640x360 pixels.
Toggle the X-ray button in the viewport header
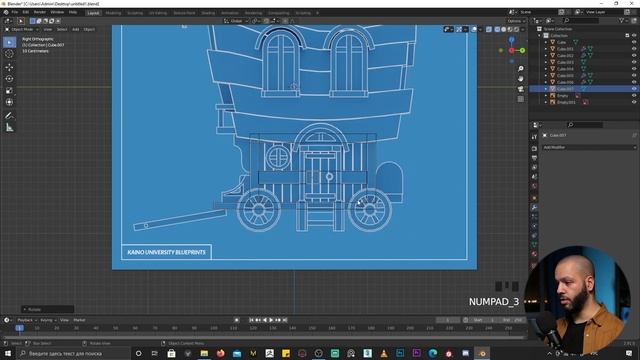[489, 29]
